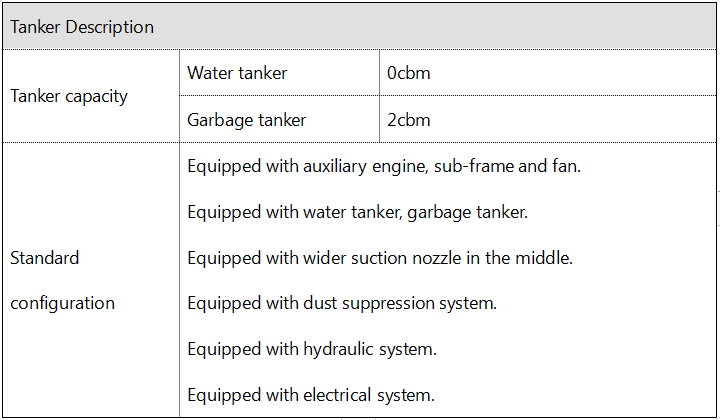Select the dust suppression system line
720x420 pixels.
(x=342, y=303)
